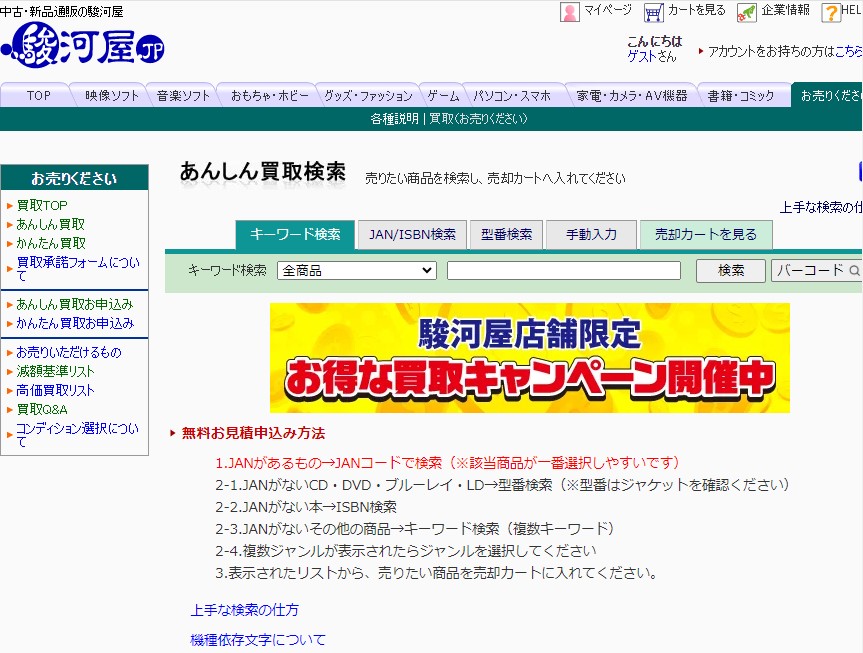Switch to the JAN/ISBN検索 tab
Viewport: 863px width, 653px height.
coord(412,235)
